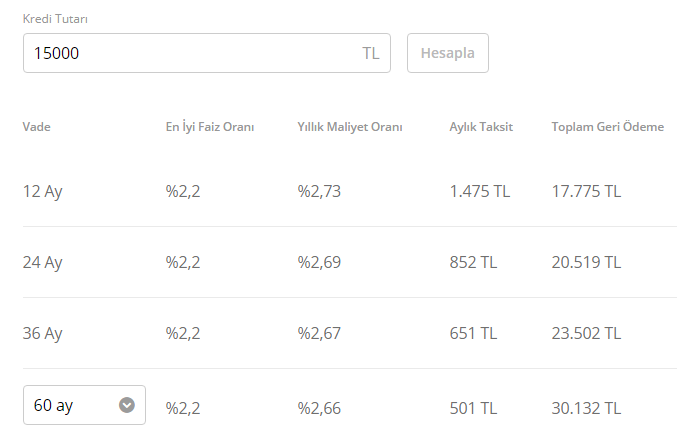Viewport: 677px width, 444px height.
Task: Select the 12 Ay term row
Action: click(x=43, y=191)
